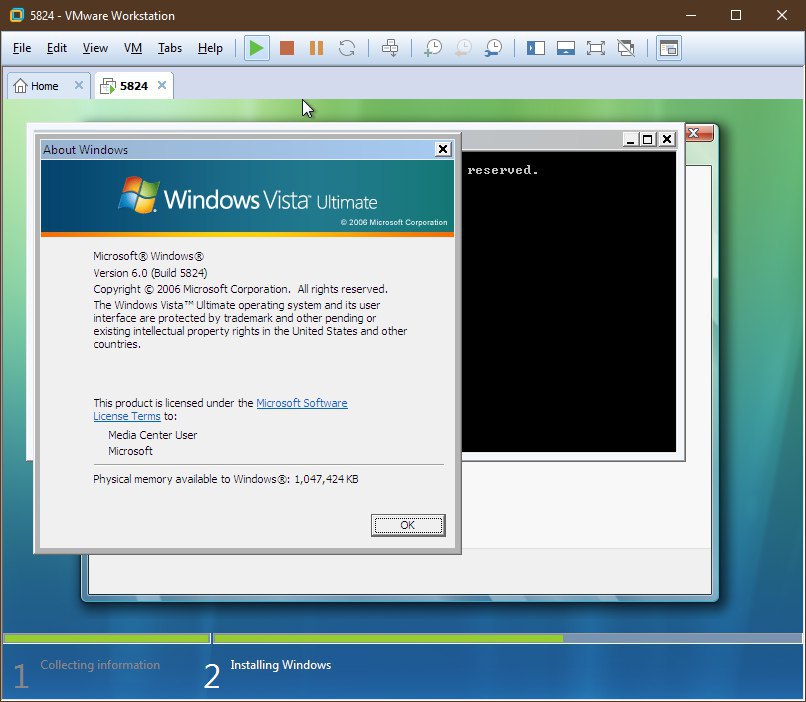Close the 5824 tab
Viewport: 806px width, 702px height.
tap(162, 85)
